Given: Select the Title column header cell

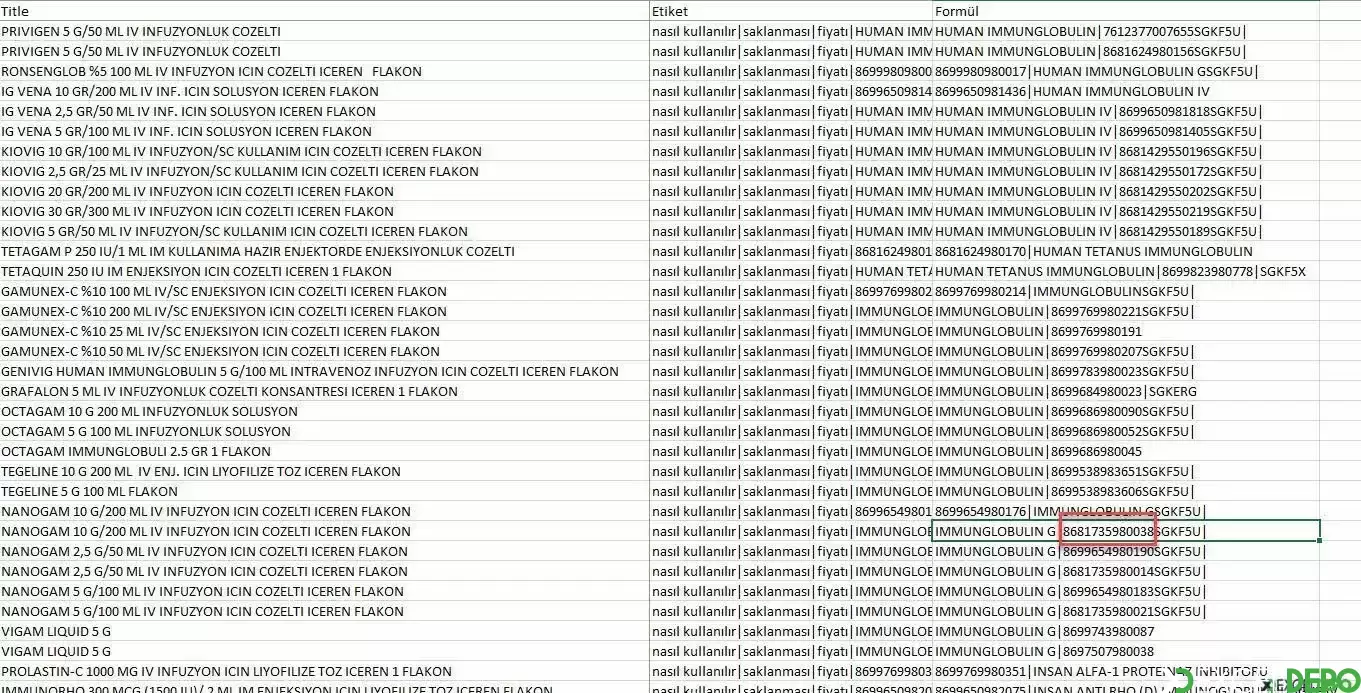Looking at the screenshot, I should [x=324, y=11].
